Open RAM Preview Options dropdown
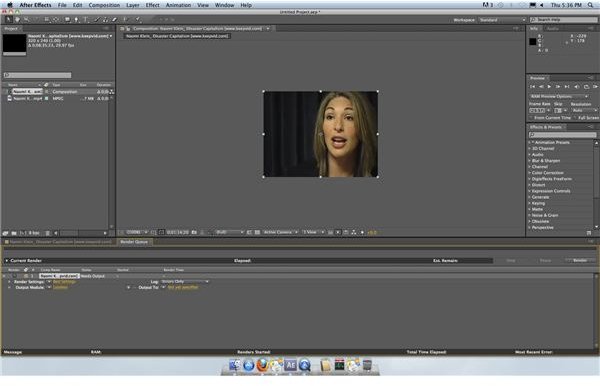The width and height of the screenshot is (600, 386). click(x=559, y=96)
